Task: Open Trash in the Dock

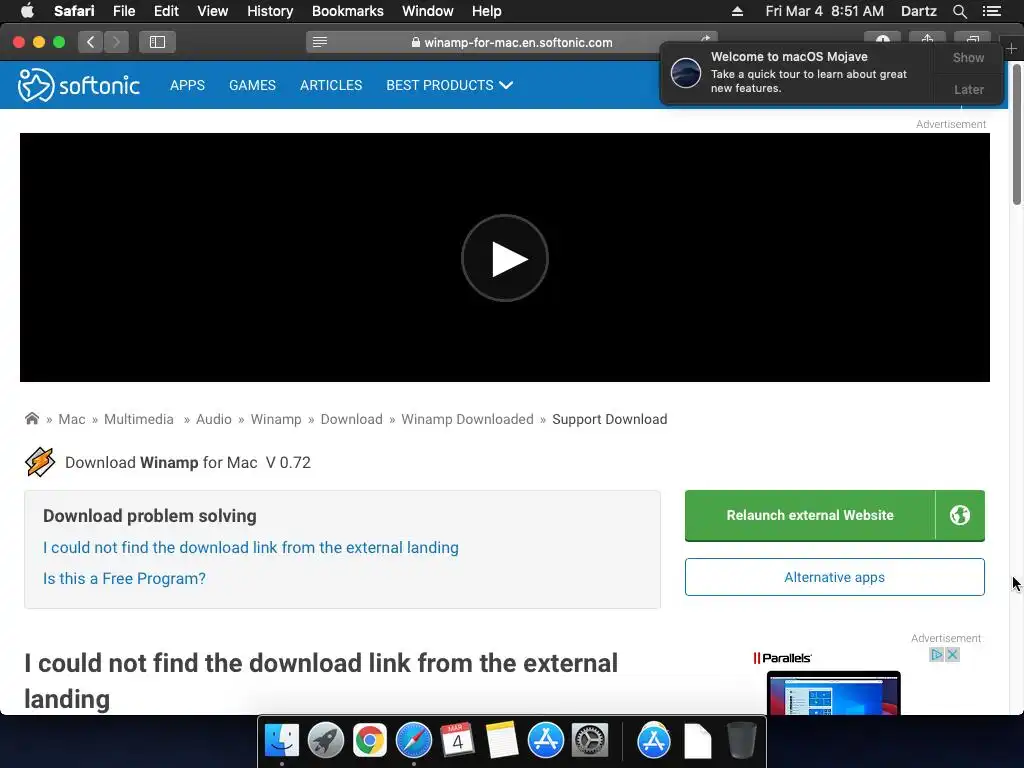Action: click(741, 741)
